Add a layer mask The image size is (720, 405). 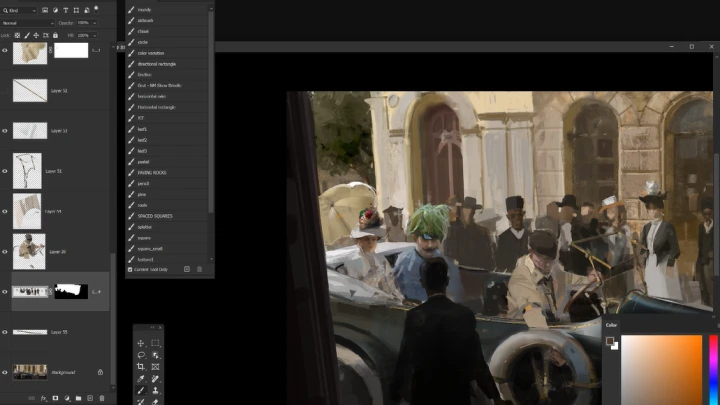tap(55, 398)
